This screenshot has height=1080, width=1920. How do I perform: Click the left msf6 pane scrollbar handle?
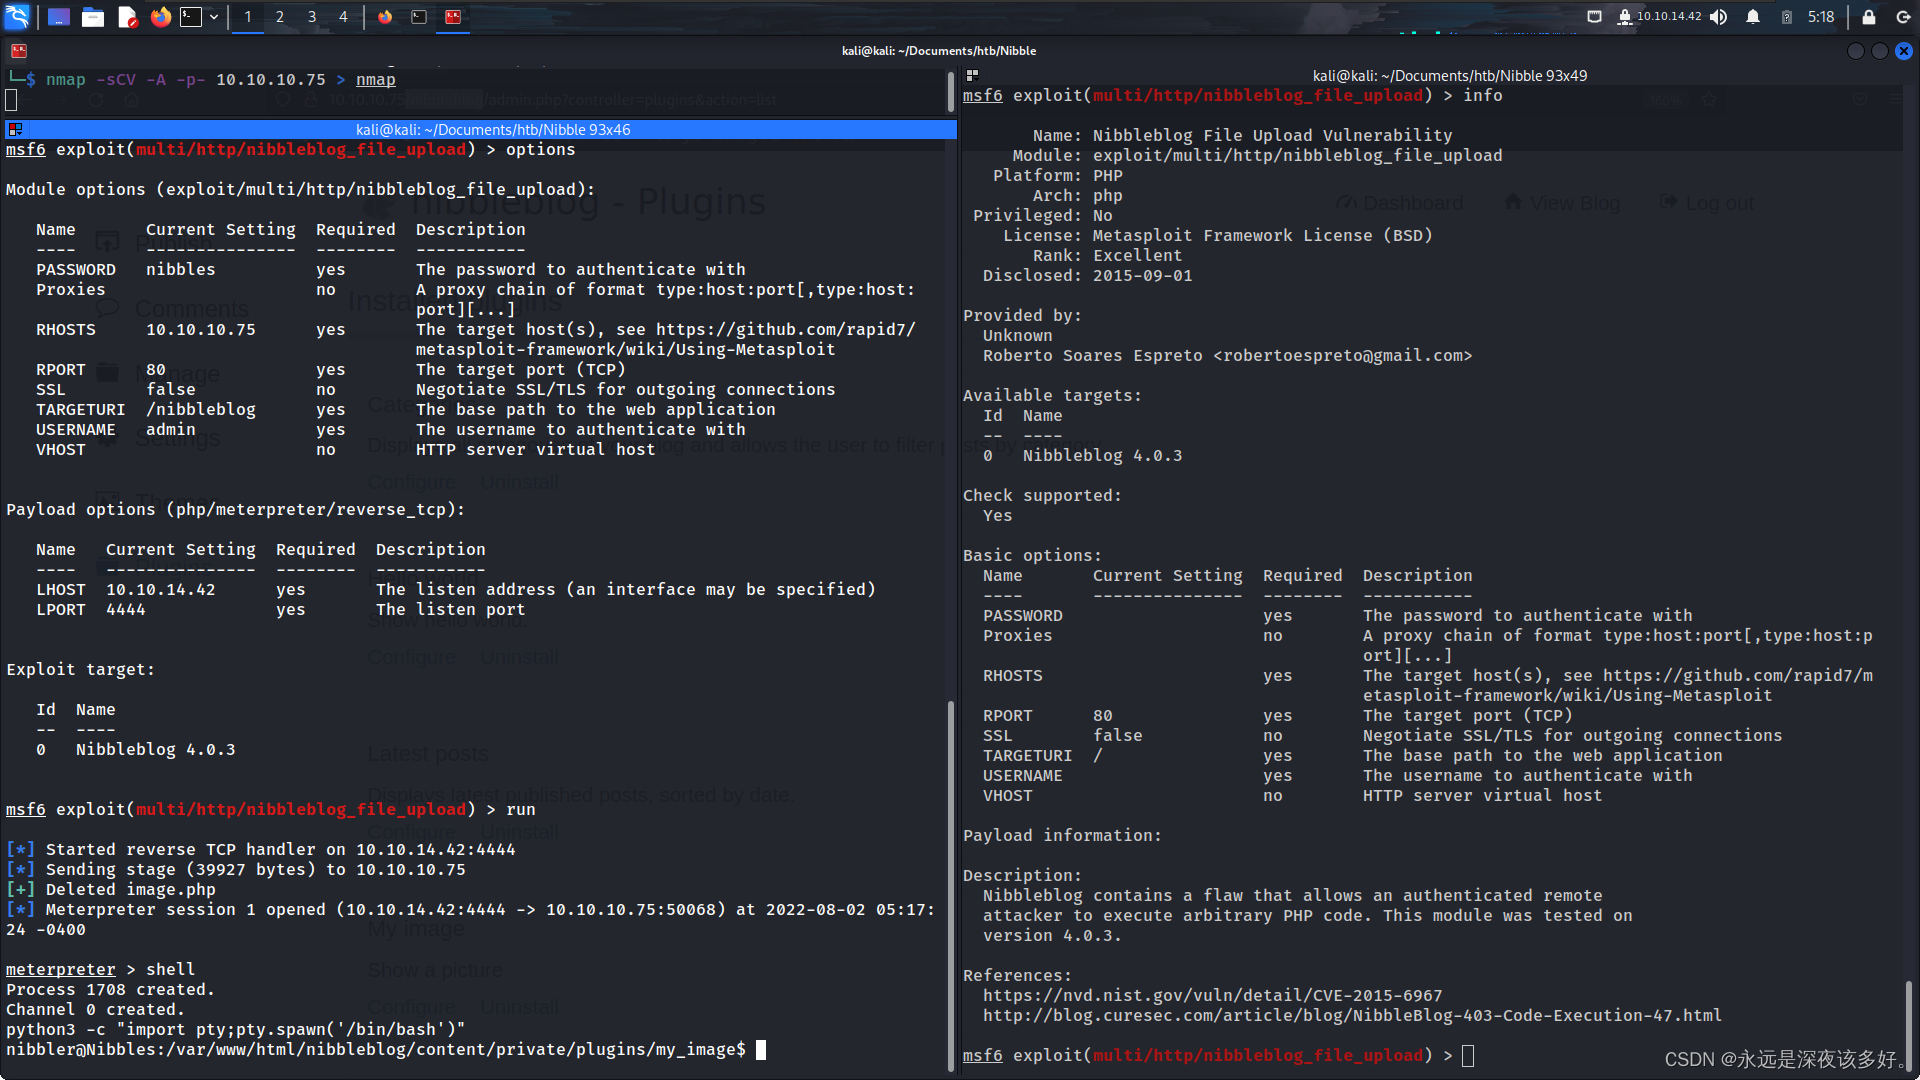click(x=951, y=885)
